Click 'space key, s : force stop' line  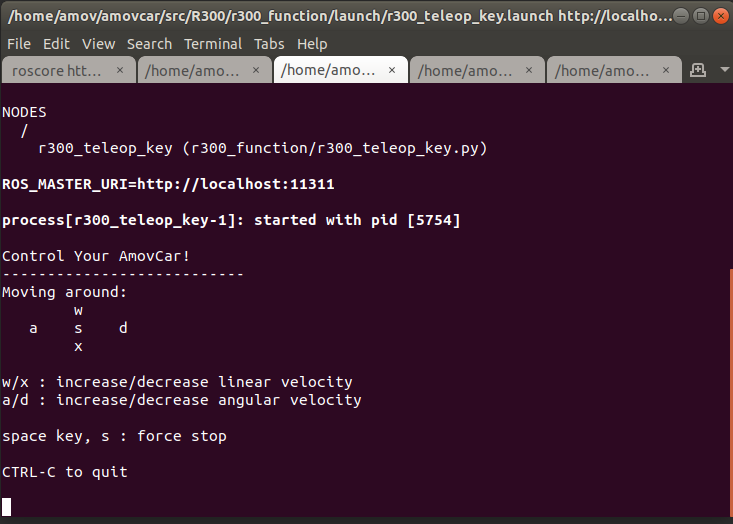click(114, 436)
